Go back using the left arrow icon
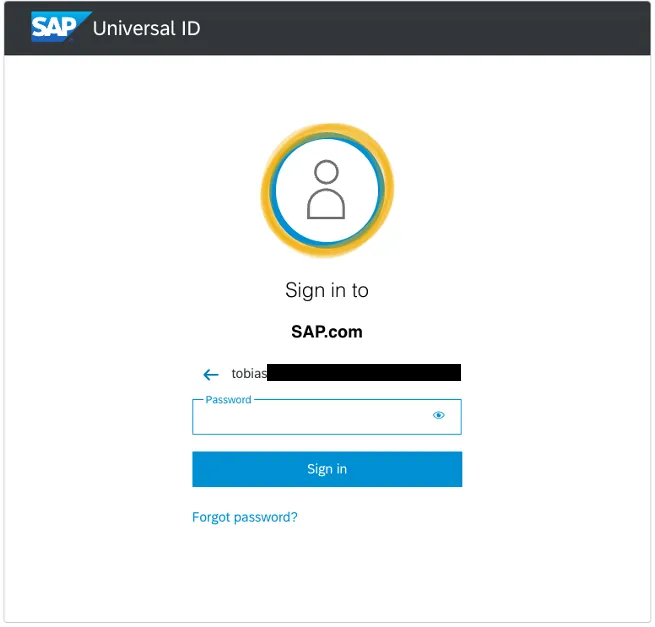 210,374
